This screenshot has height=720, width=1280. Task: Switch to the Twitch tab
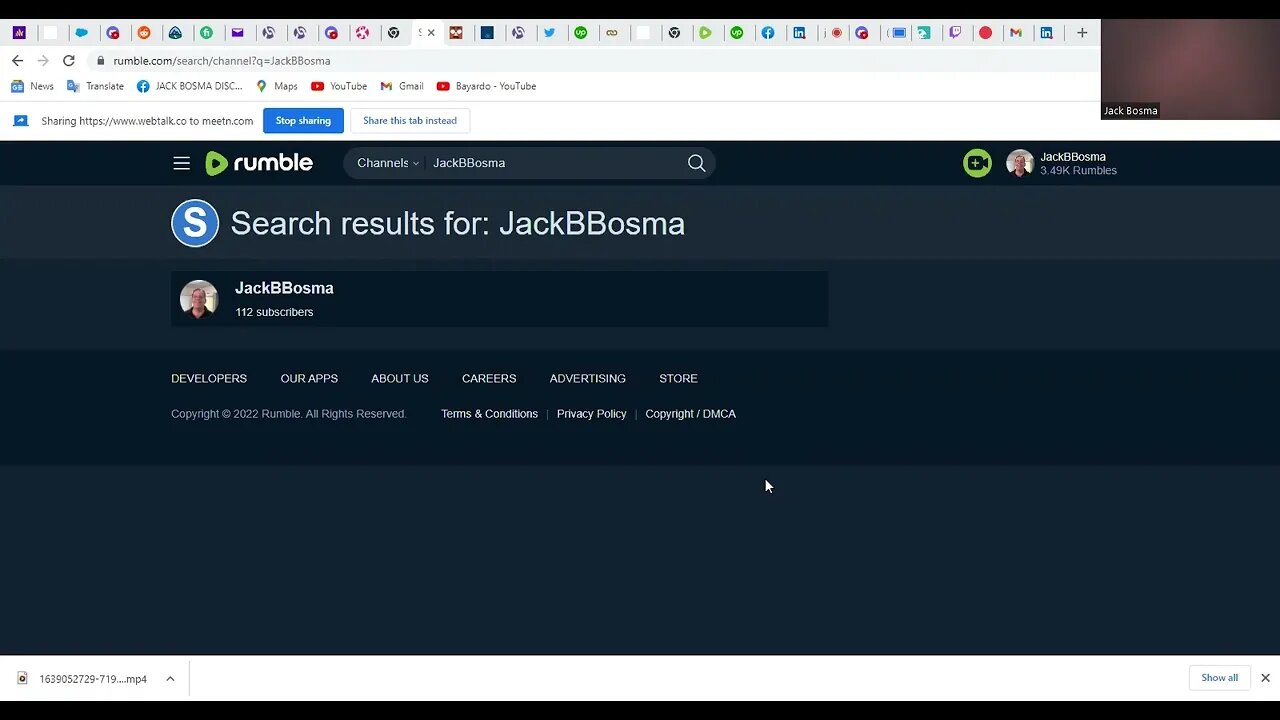click(x=955, y=33)
